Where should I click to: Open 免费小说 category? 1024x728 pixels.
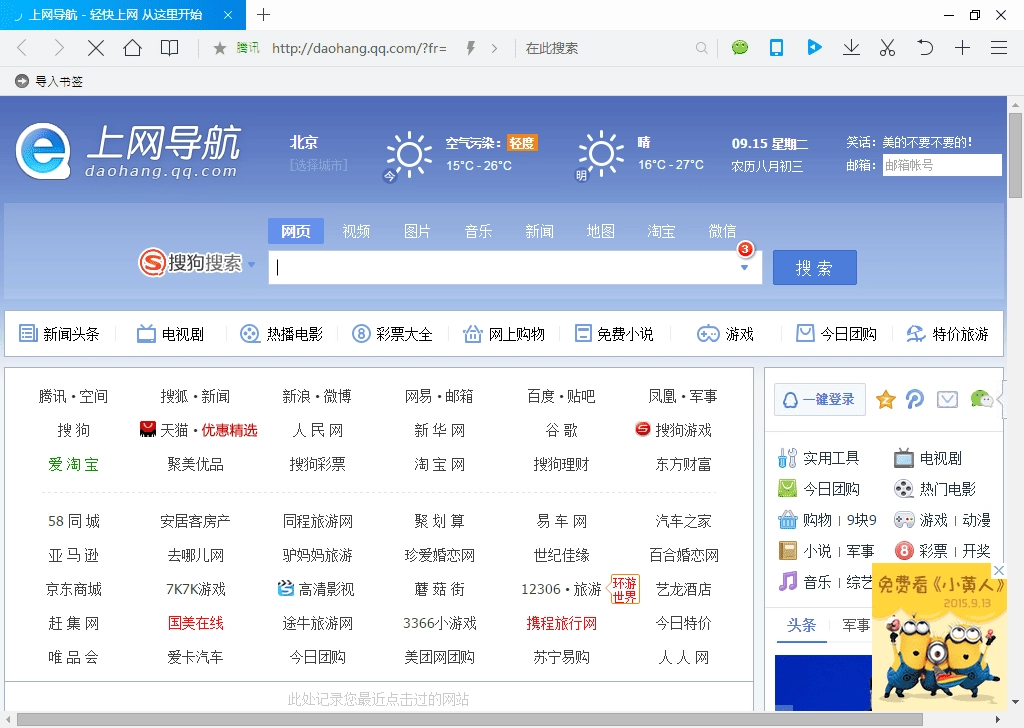(614, 334)
